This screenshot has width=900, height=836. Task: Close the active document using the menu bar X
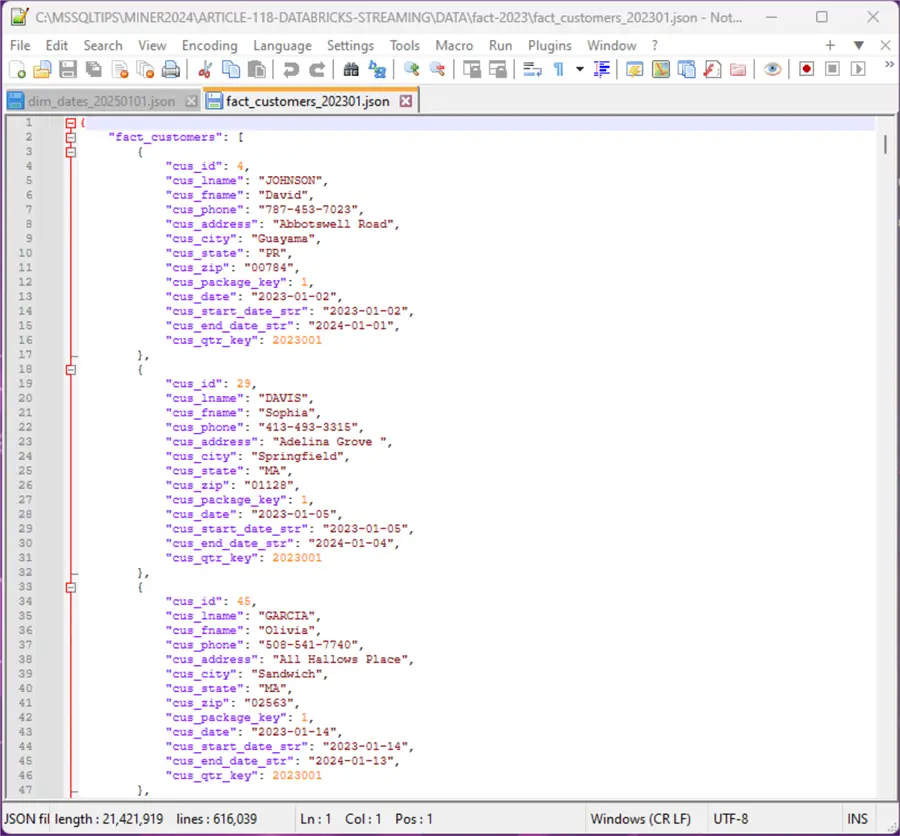pos(885,45)
